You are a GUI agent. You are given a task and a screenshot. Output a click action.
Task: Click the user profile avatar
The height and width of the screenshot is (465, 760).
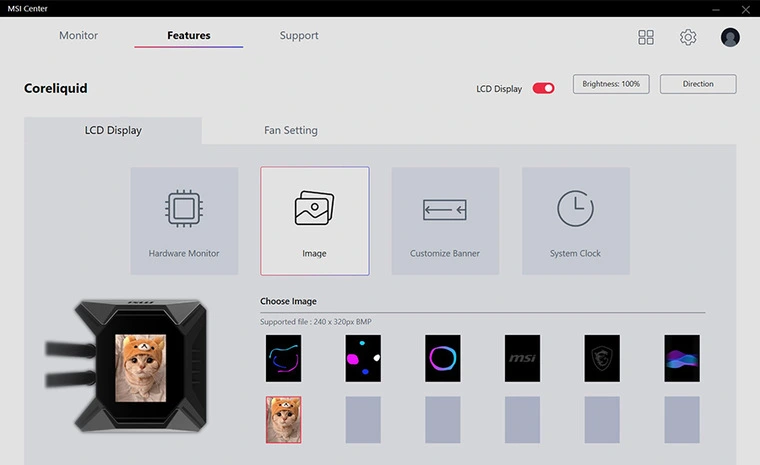coord(730,37)
